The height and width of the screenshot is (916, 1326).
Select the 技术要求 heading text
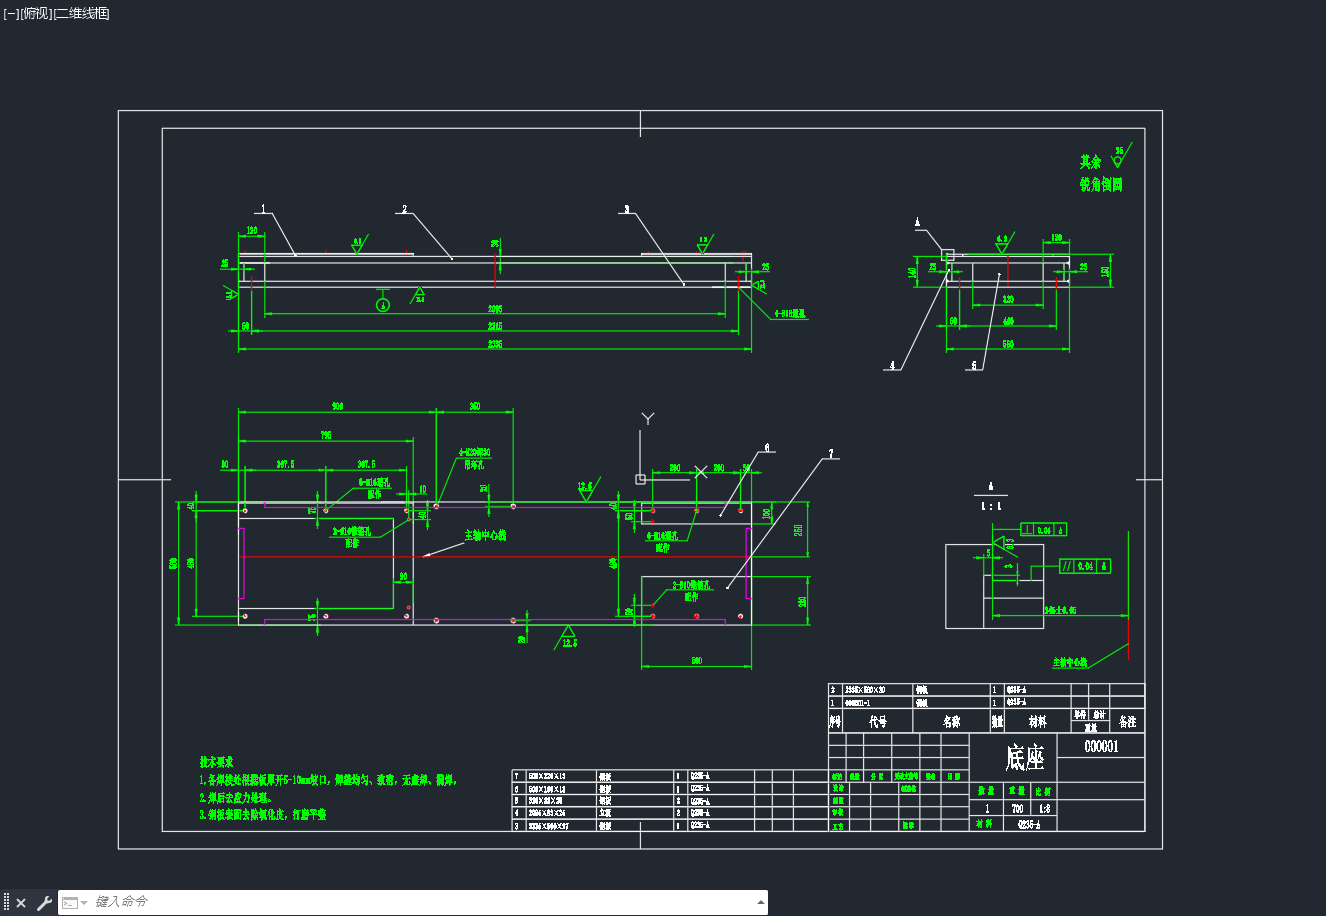216,762
